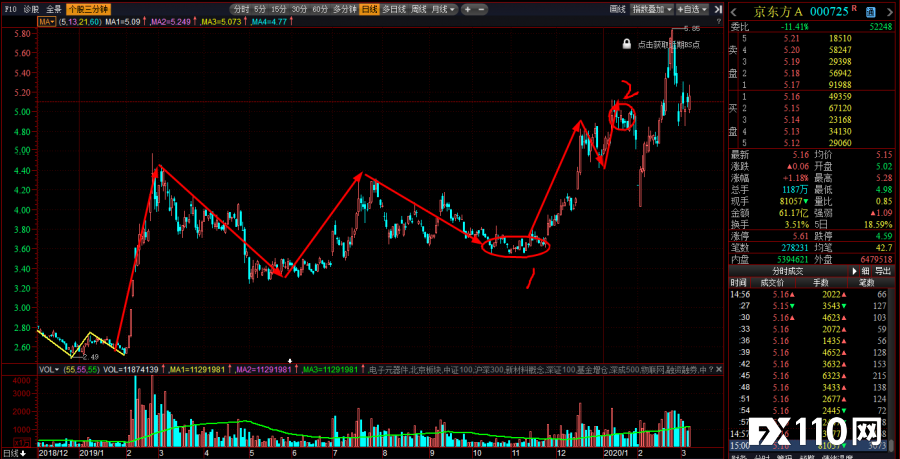900x459 pixels.
Task: Click stock code 000725
Action: point(829,11)
